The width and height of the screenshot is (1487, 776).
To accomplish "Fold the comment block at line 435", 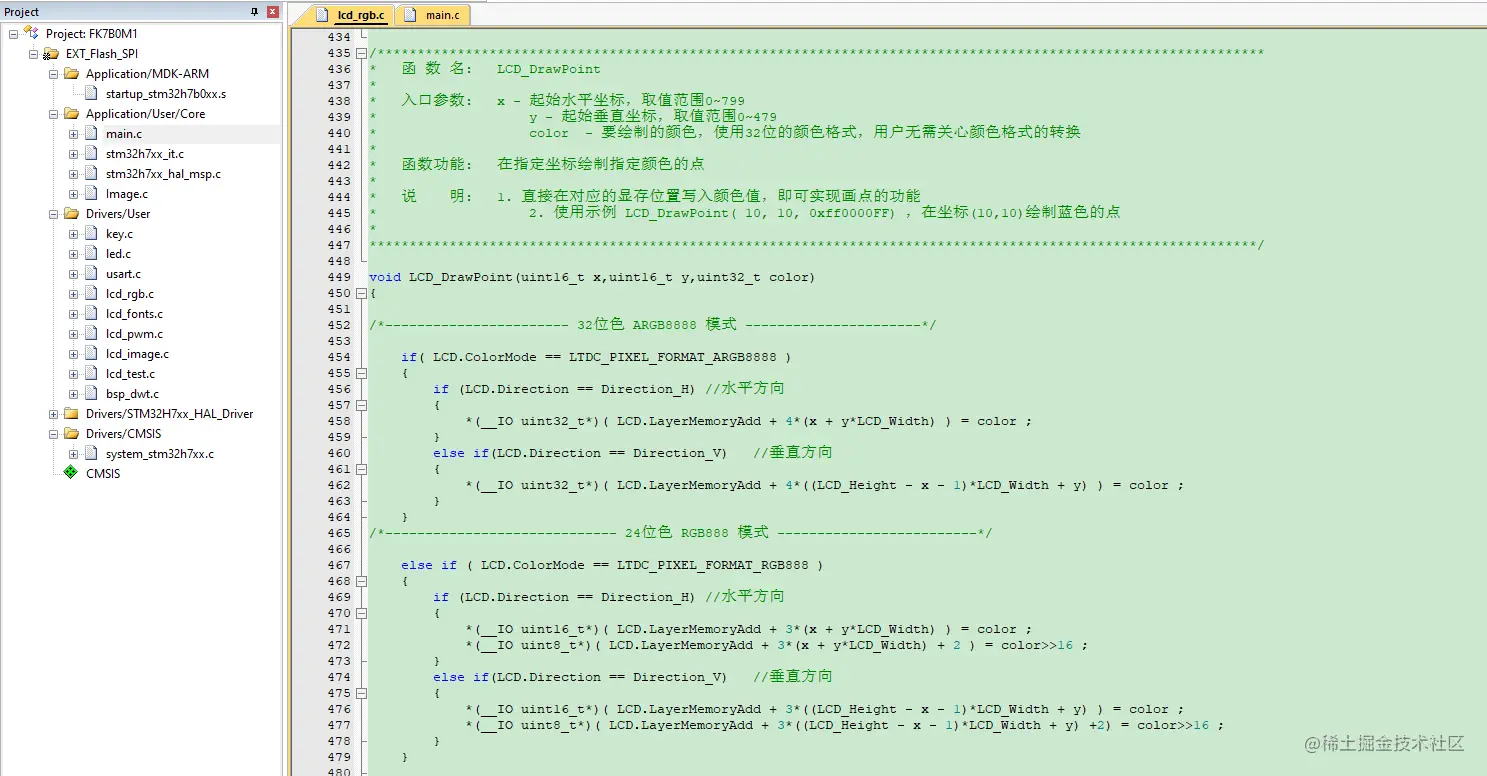I will 361,53.
